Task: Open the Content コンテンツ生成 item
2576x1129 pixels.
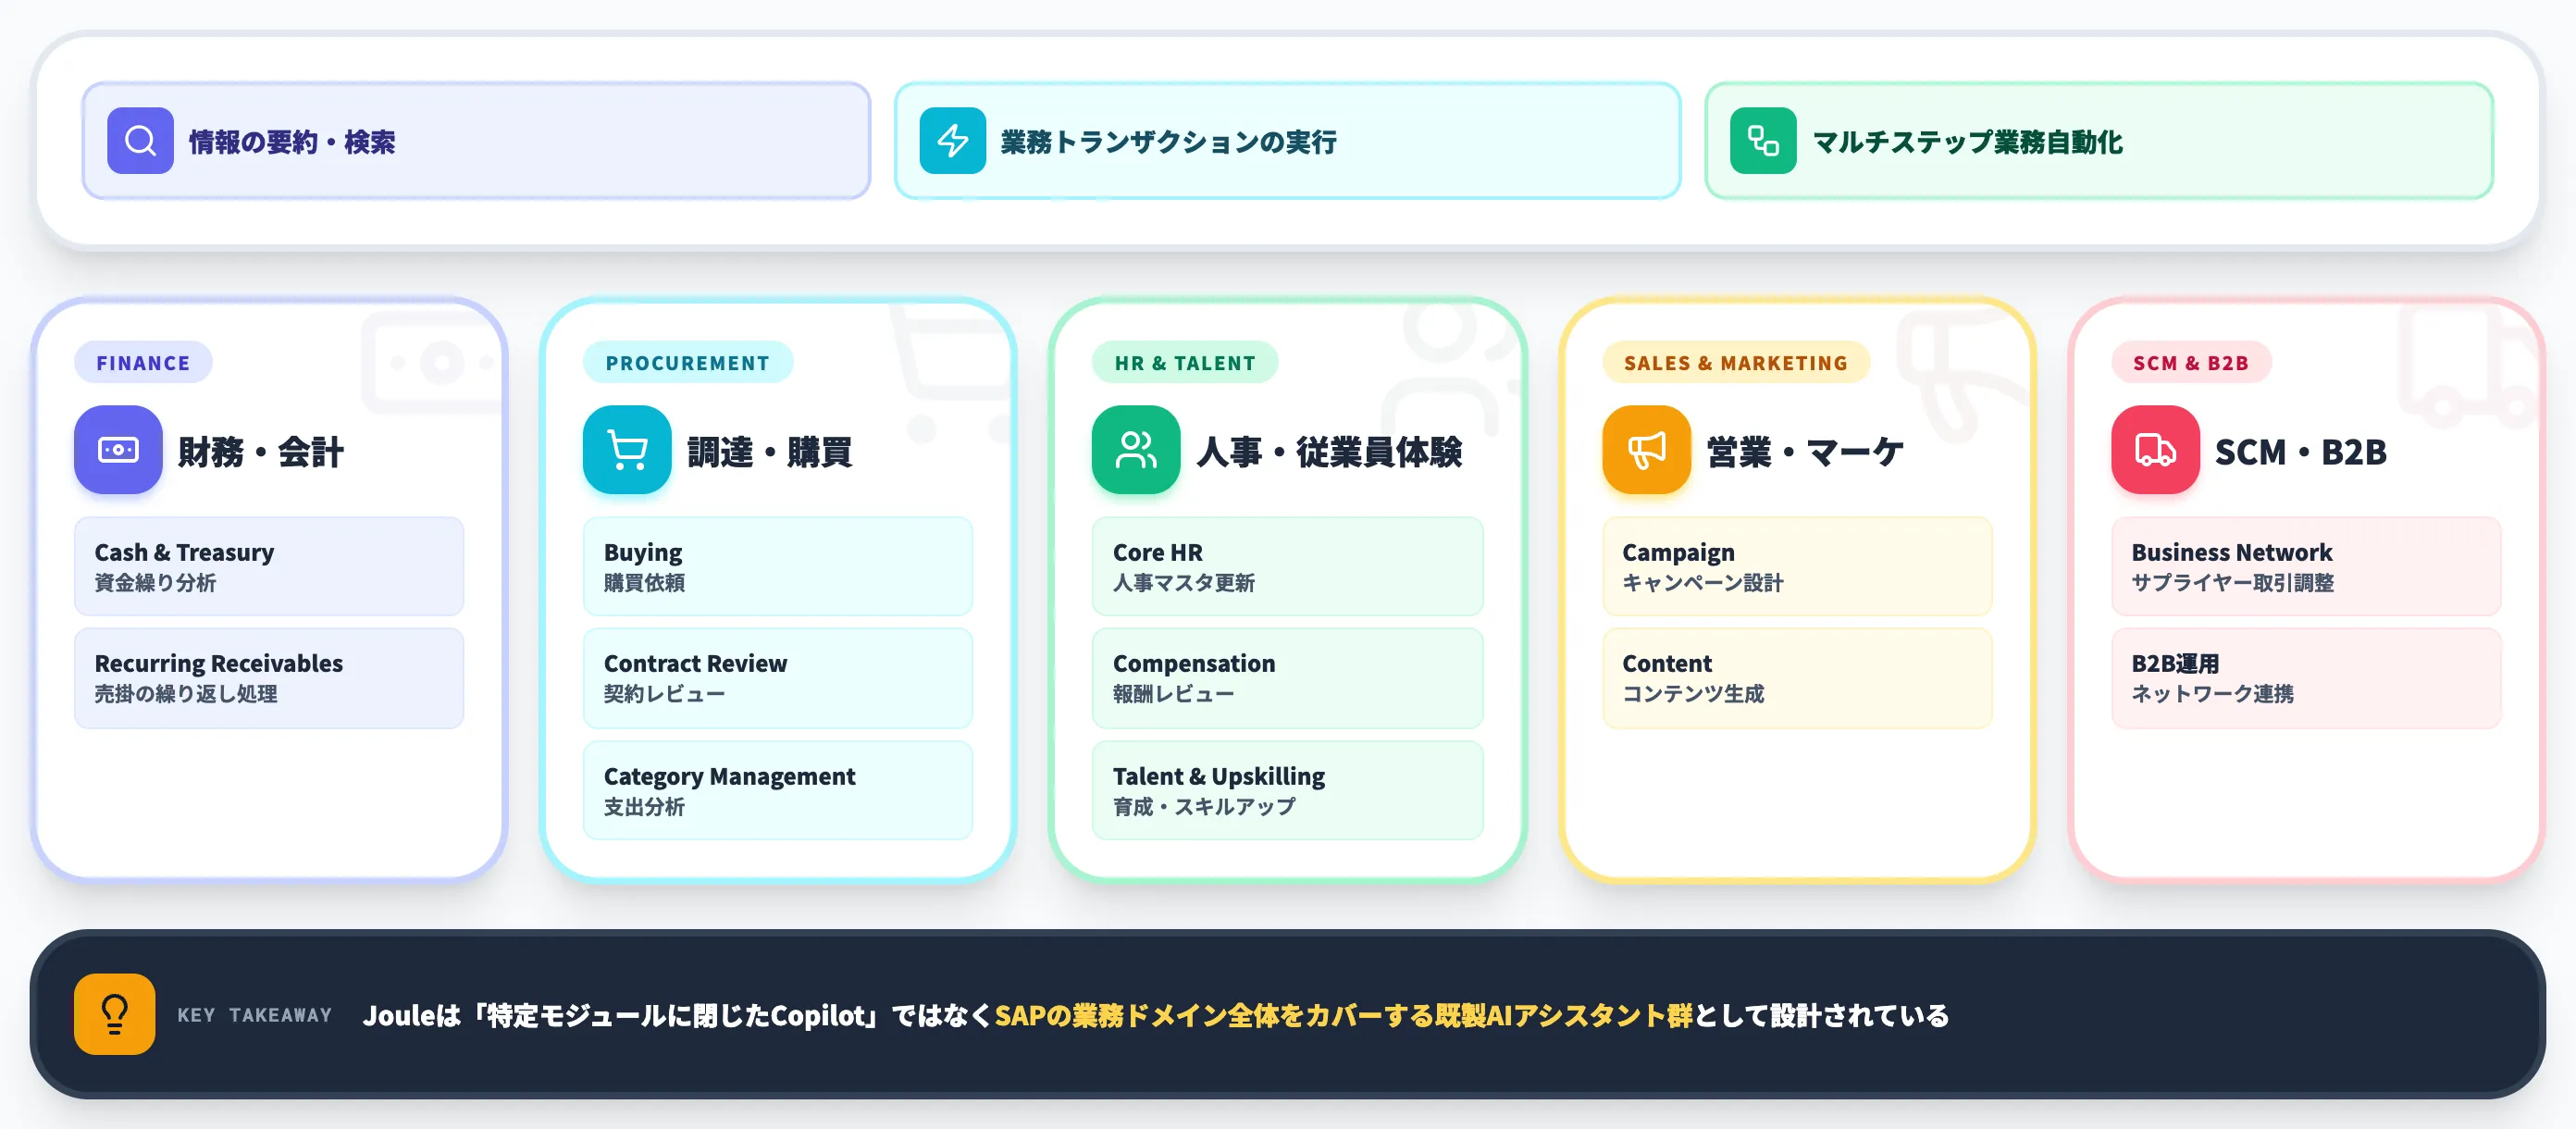Action: click(x=1797, y=678)
